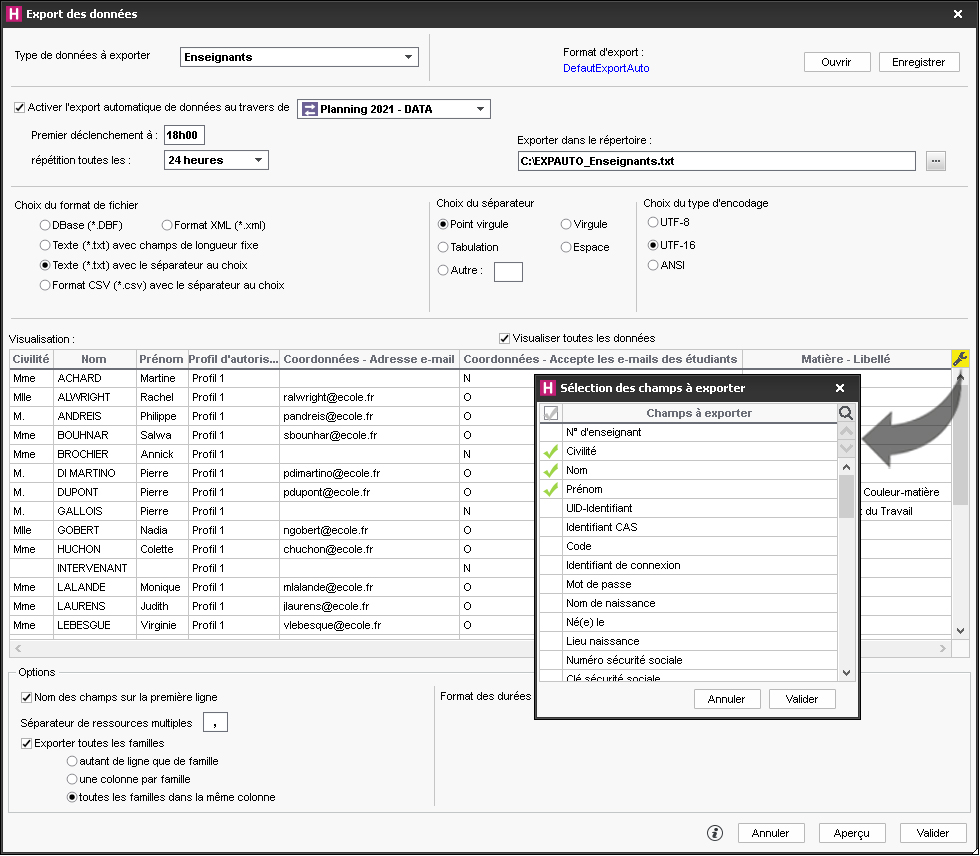Click main Annuler button at bottom

771,833
